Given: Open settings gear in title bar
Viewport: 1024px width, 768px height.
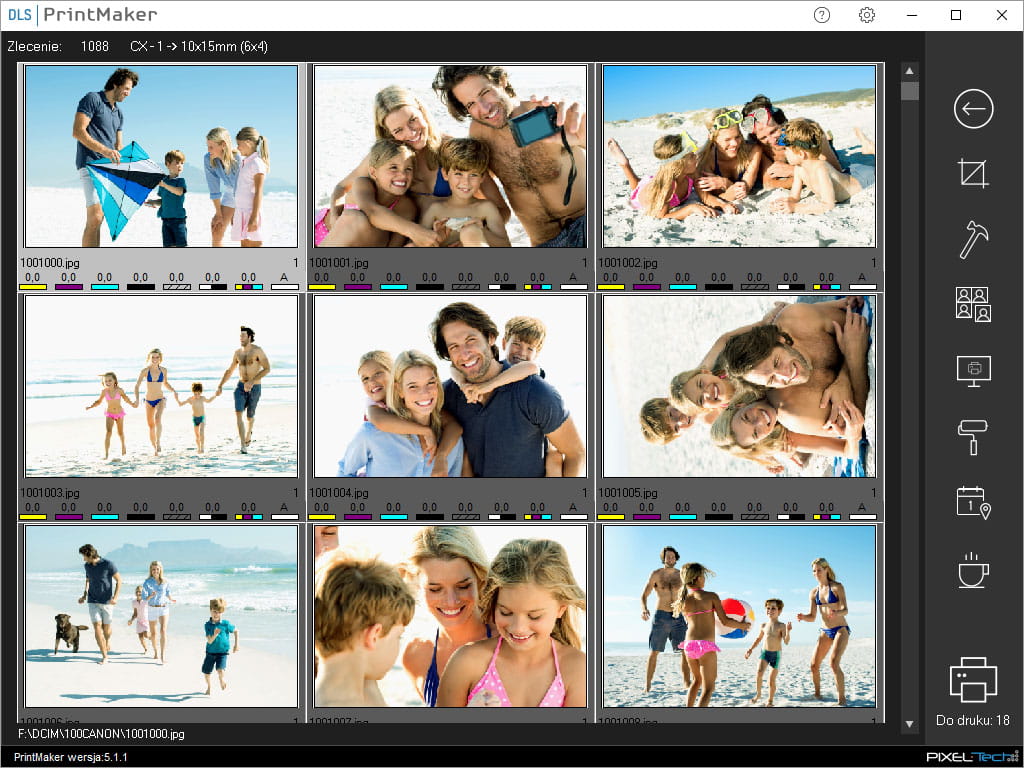Looking at the screenshot, I should (x=867, y=15).
